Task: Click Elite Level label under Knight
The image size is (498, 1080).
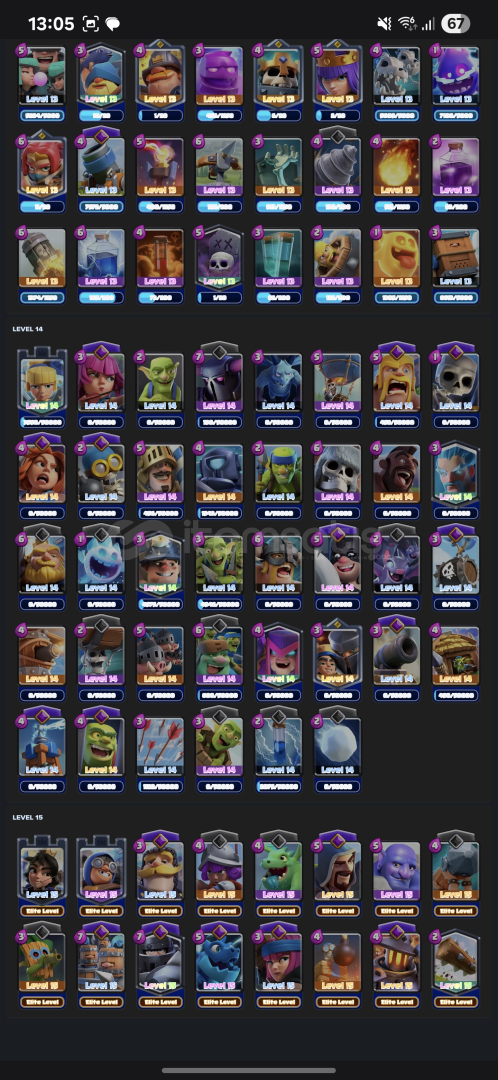Action: (160, 911)
